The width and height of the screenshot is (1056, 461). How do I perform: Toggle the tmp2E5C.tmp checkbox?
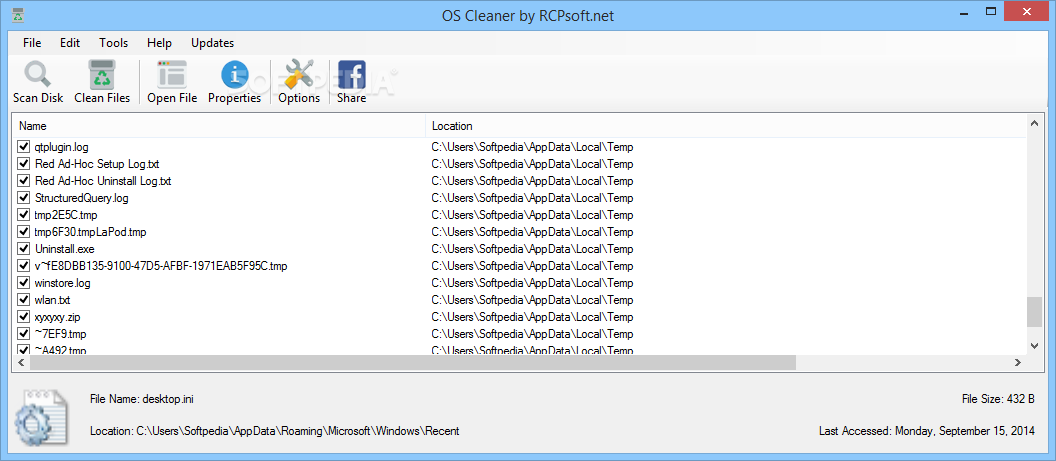pyautogui.click(x=24, y=215)
